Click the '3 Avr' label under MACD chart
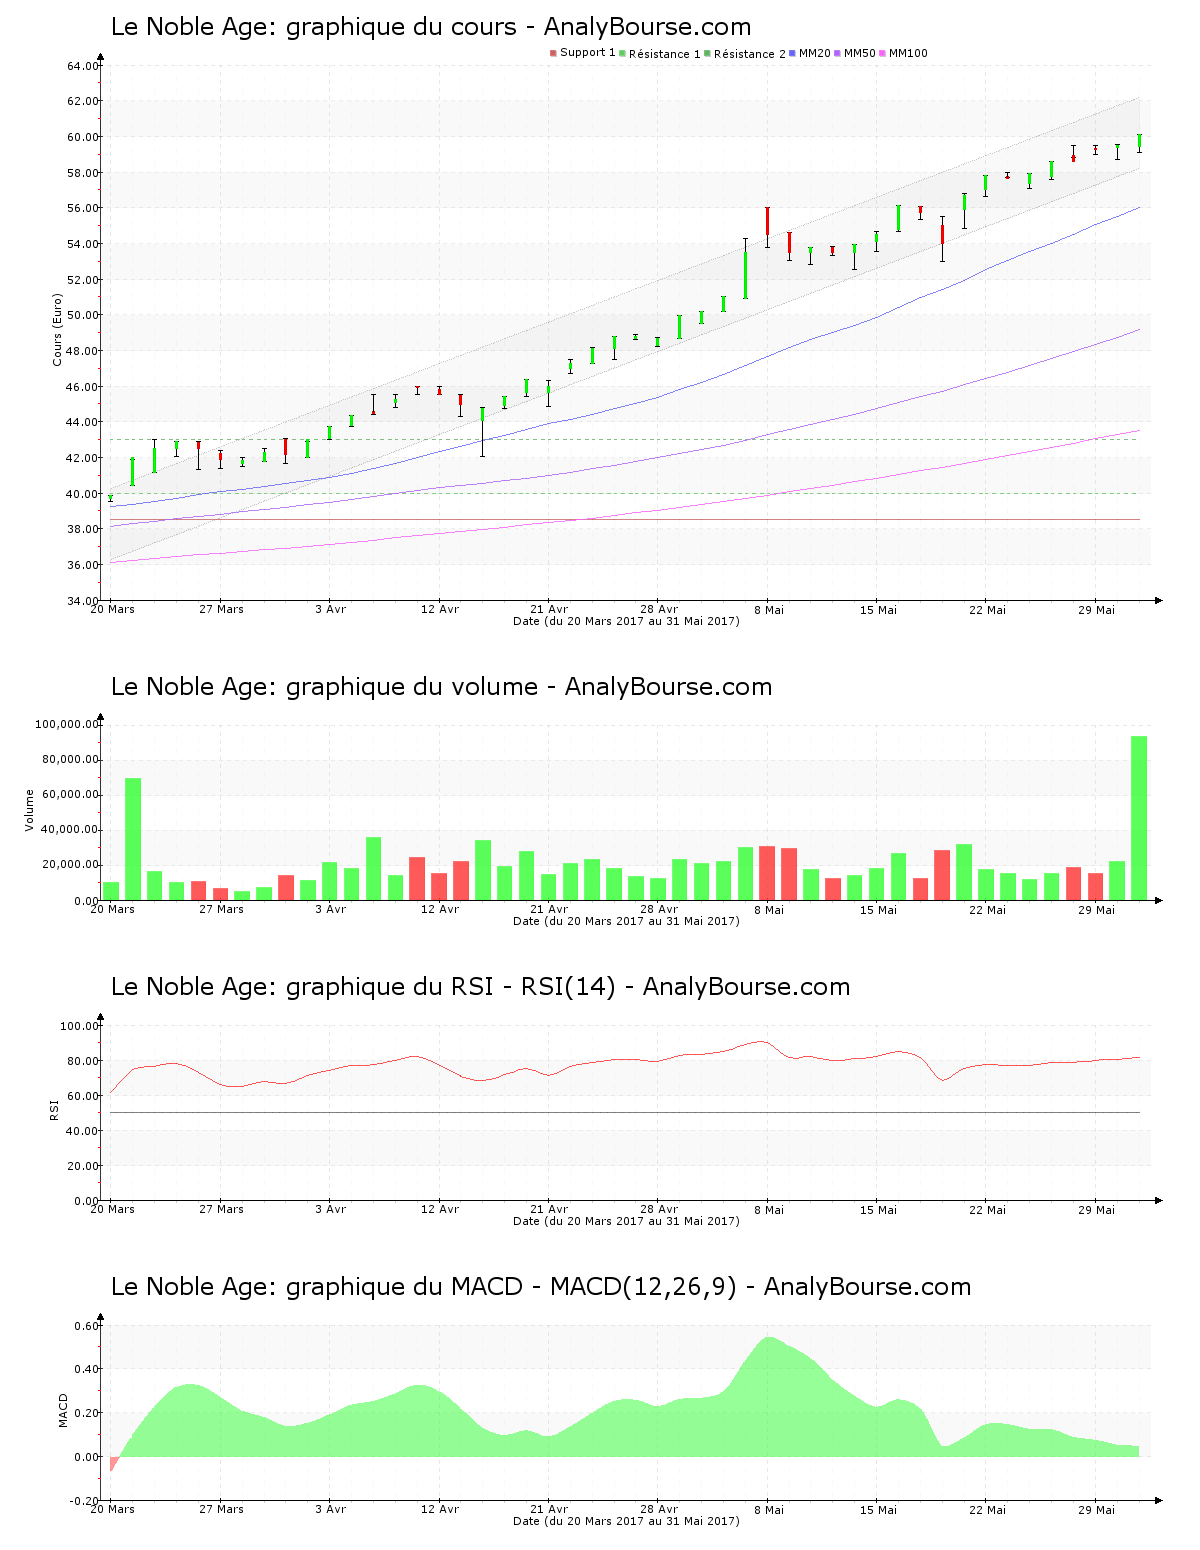Viewport: 1200px width, 1550px height. click(x=330, y=1509)
